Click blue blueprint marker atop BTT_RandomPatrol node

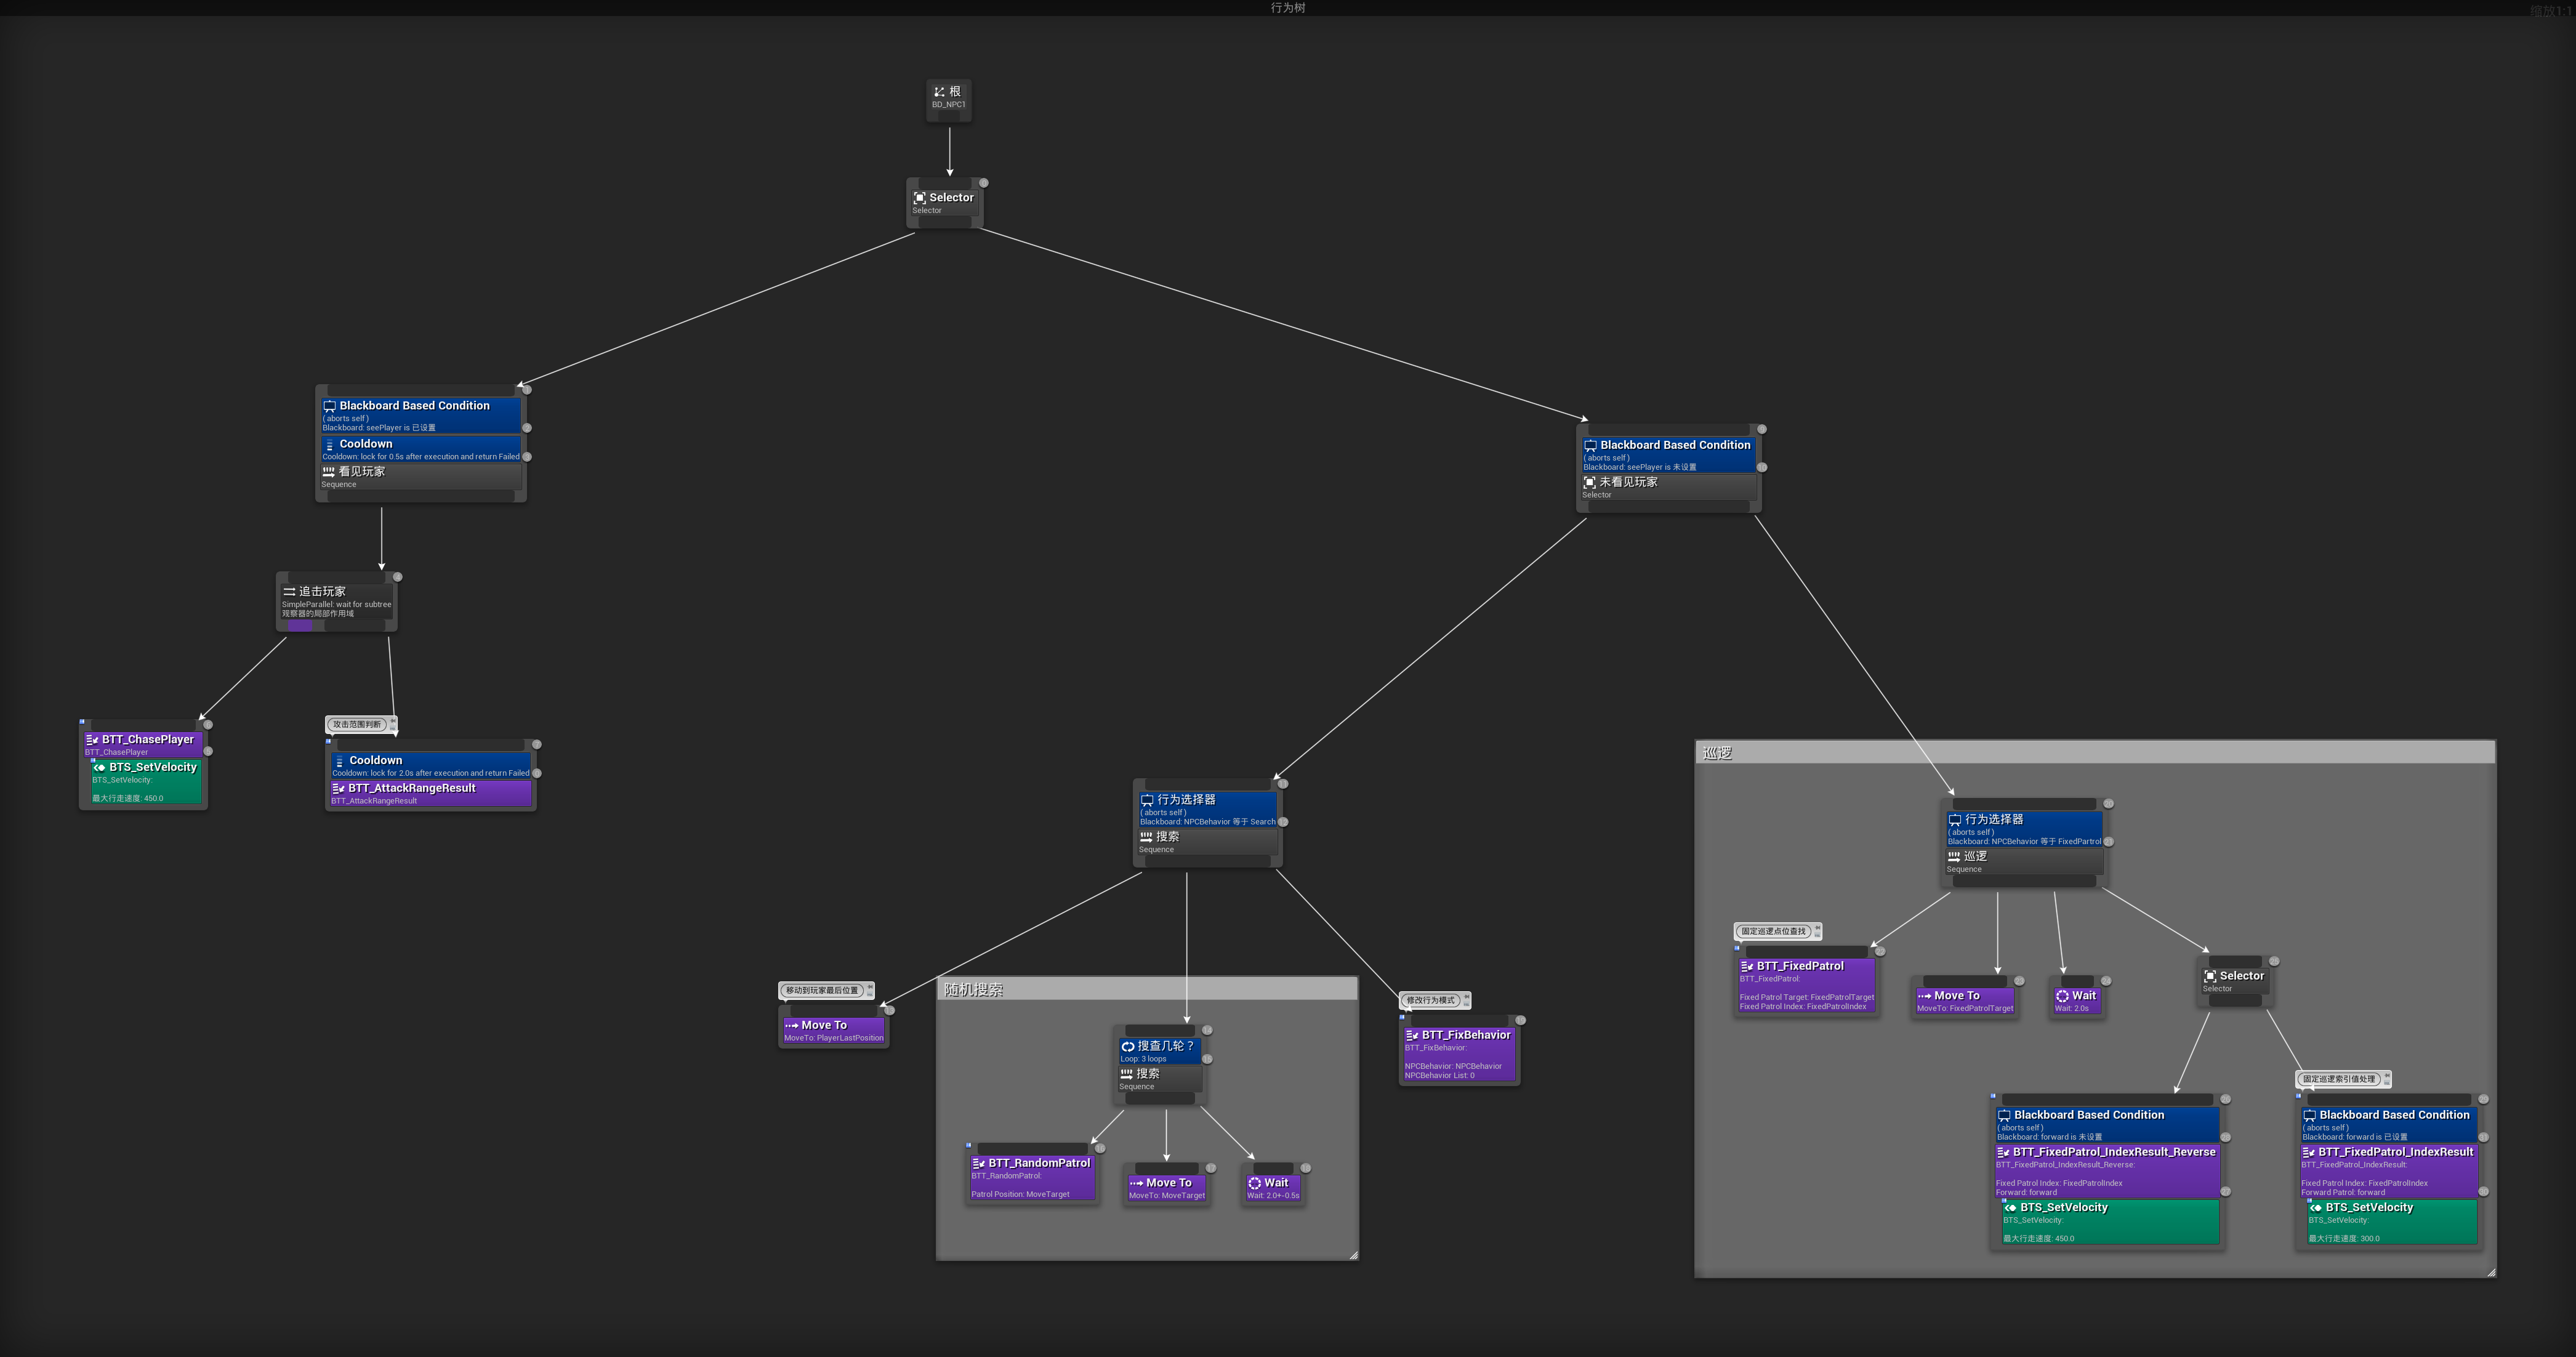(968, 1145)
